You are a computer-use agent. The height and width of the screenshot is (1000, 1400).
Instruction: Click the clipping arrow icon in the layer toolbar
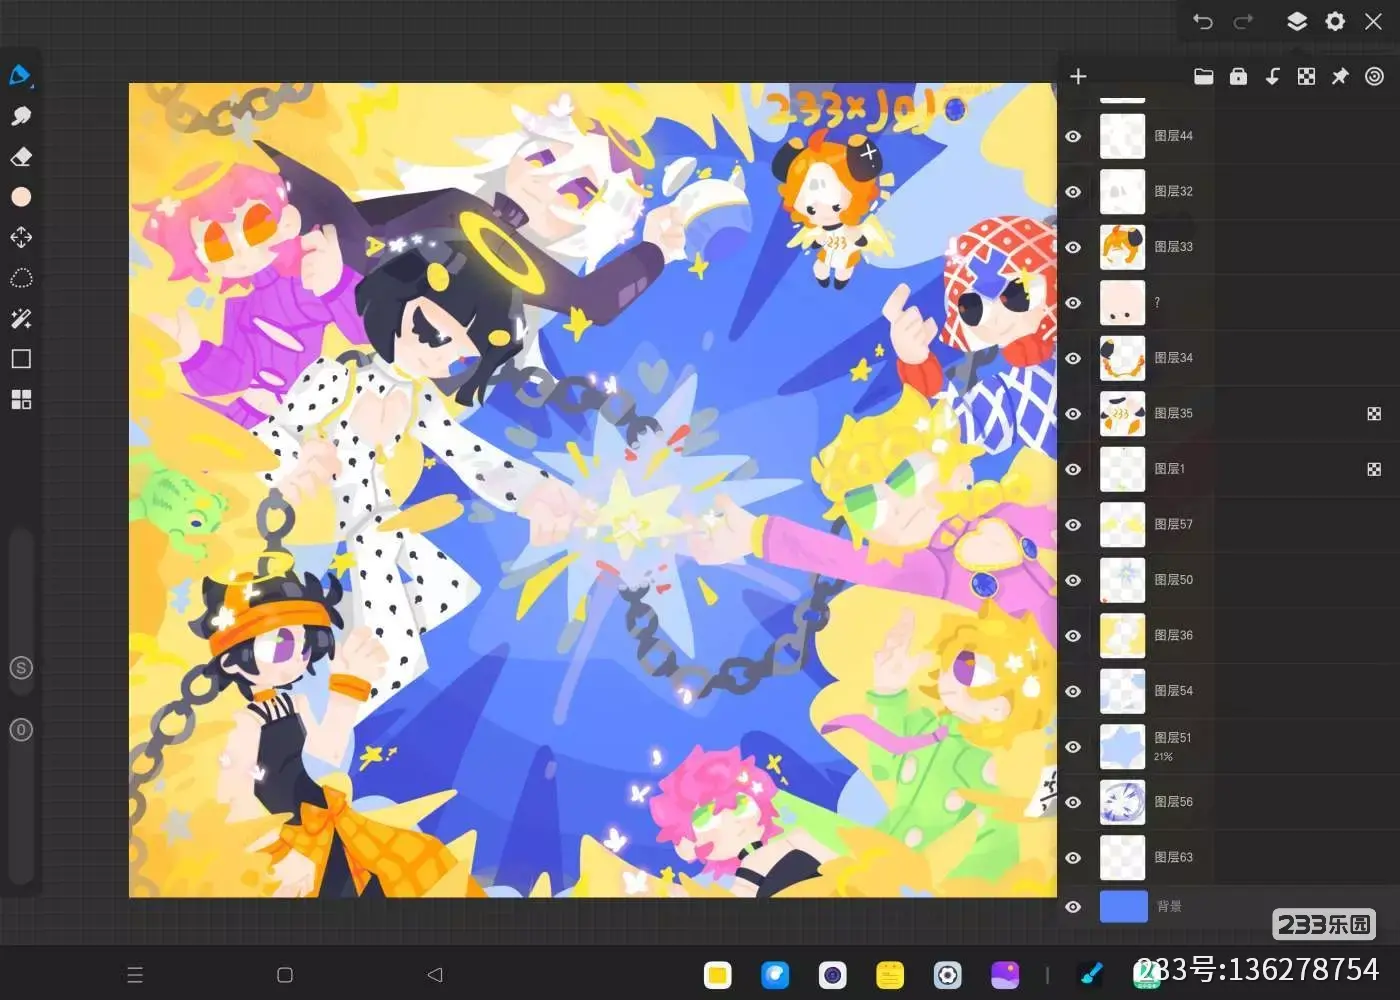pyautogui.click(x=1272, y=77)
